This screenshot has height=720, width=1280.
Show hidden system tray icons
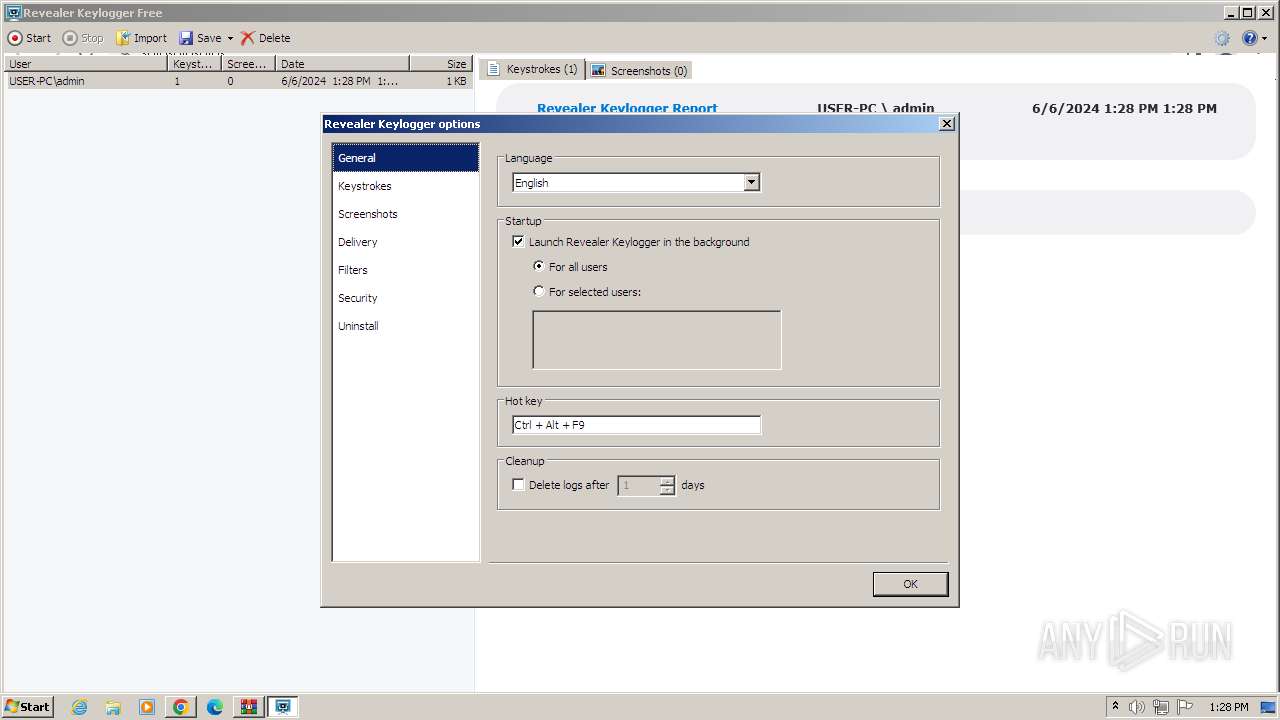pos(1115,707)
